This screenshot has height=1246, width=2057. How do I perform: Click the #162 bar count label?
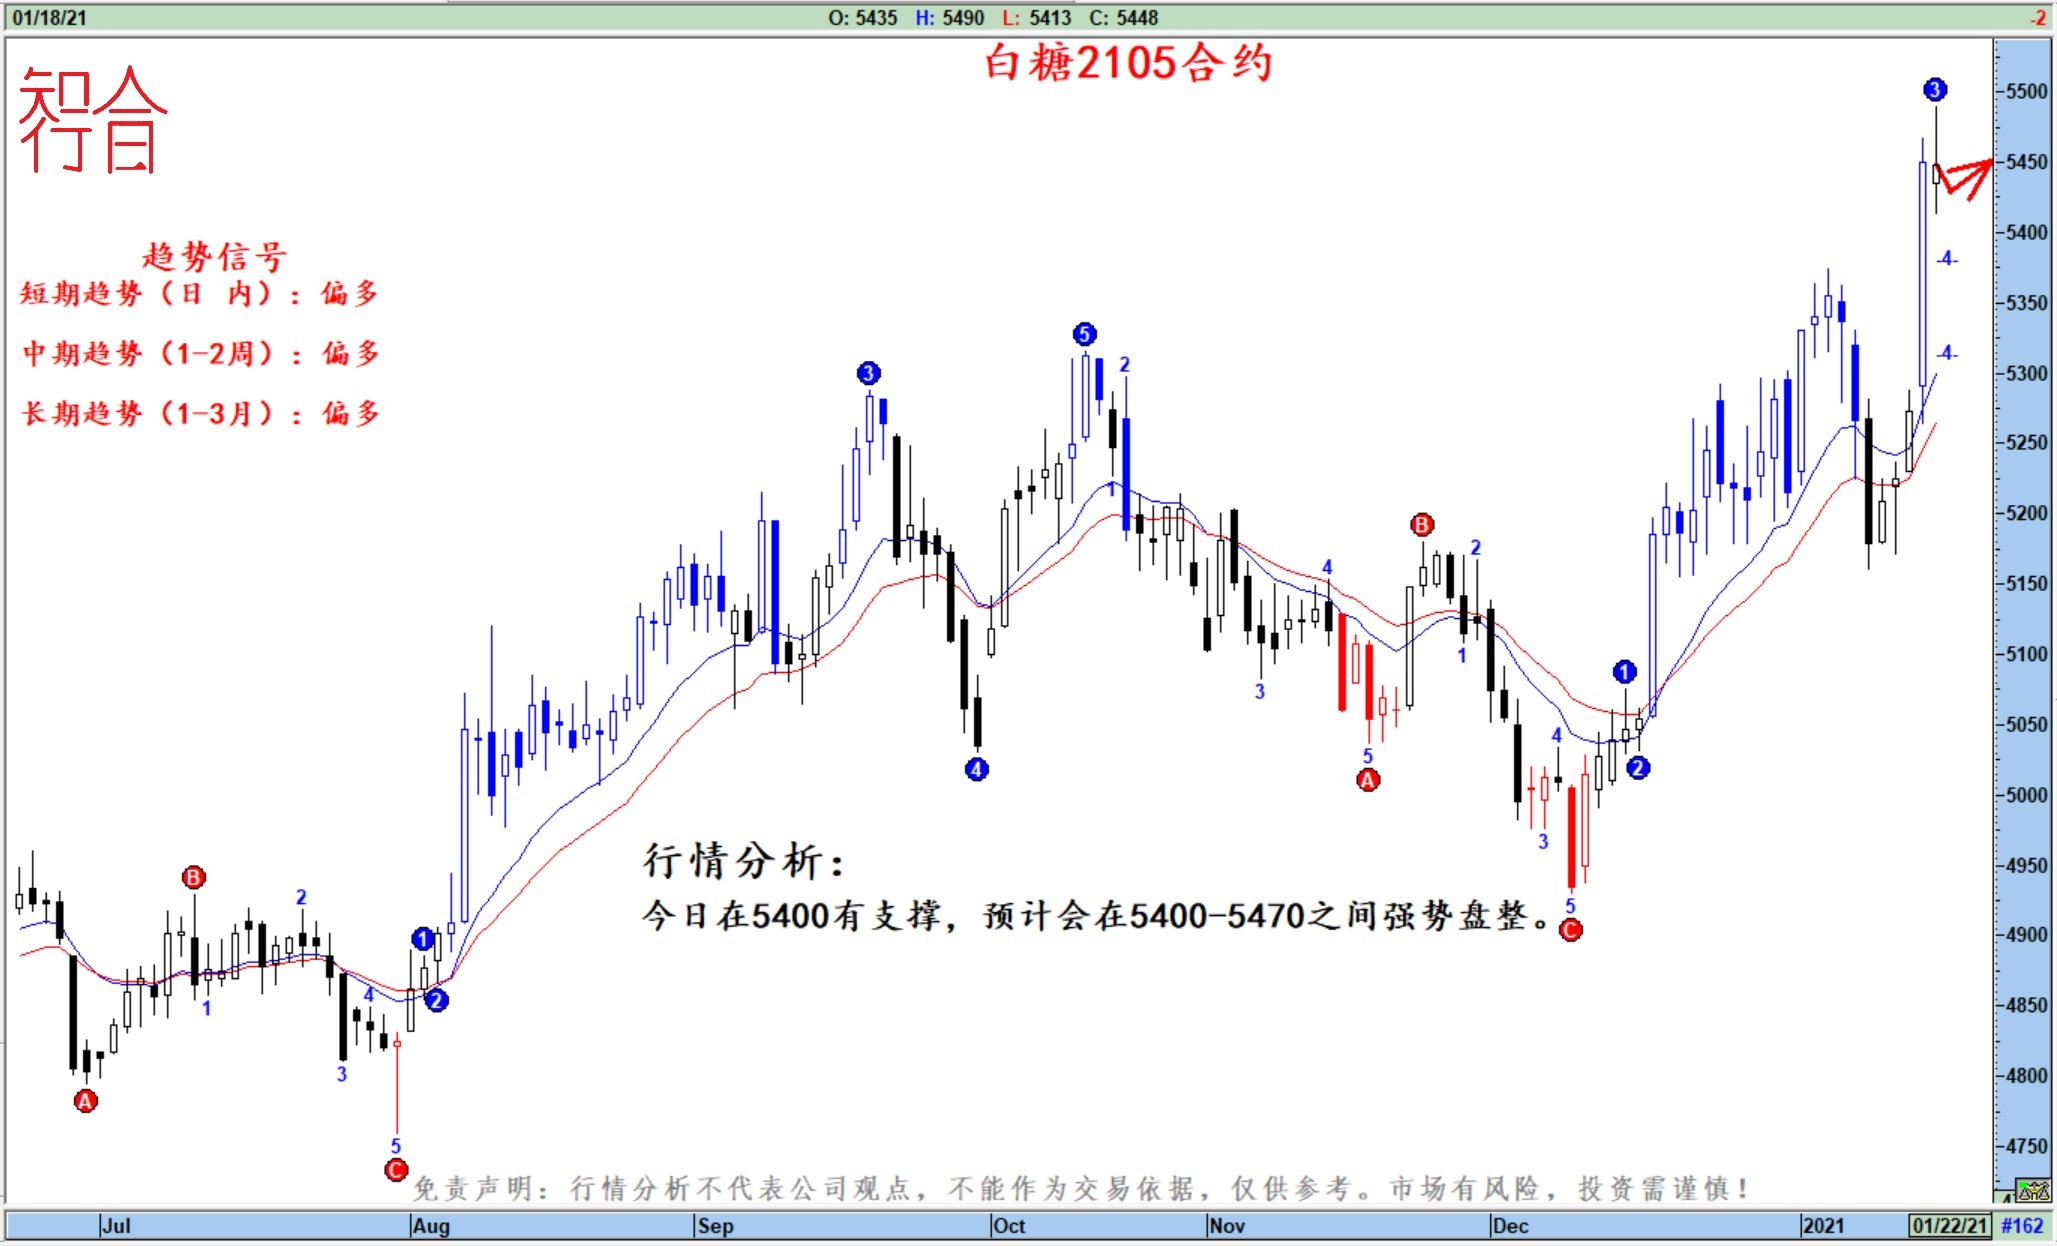(x=2022, y=1225)
